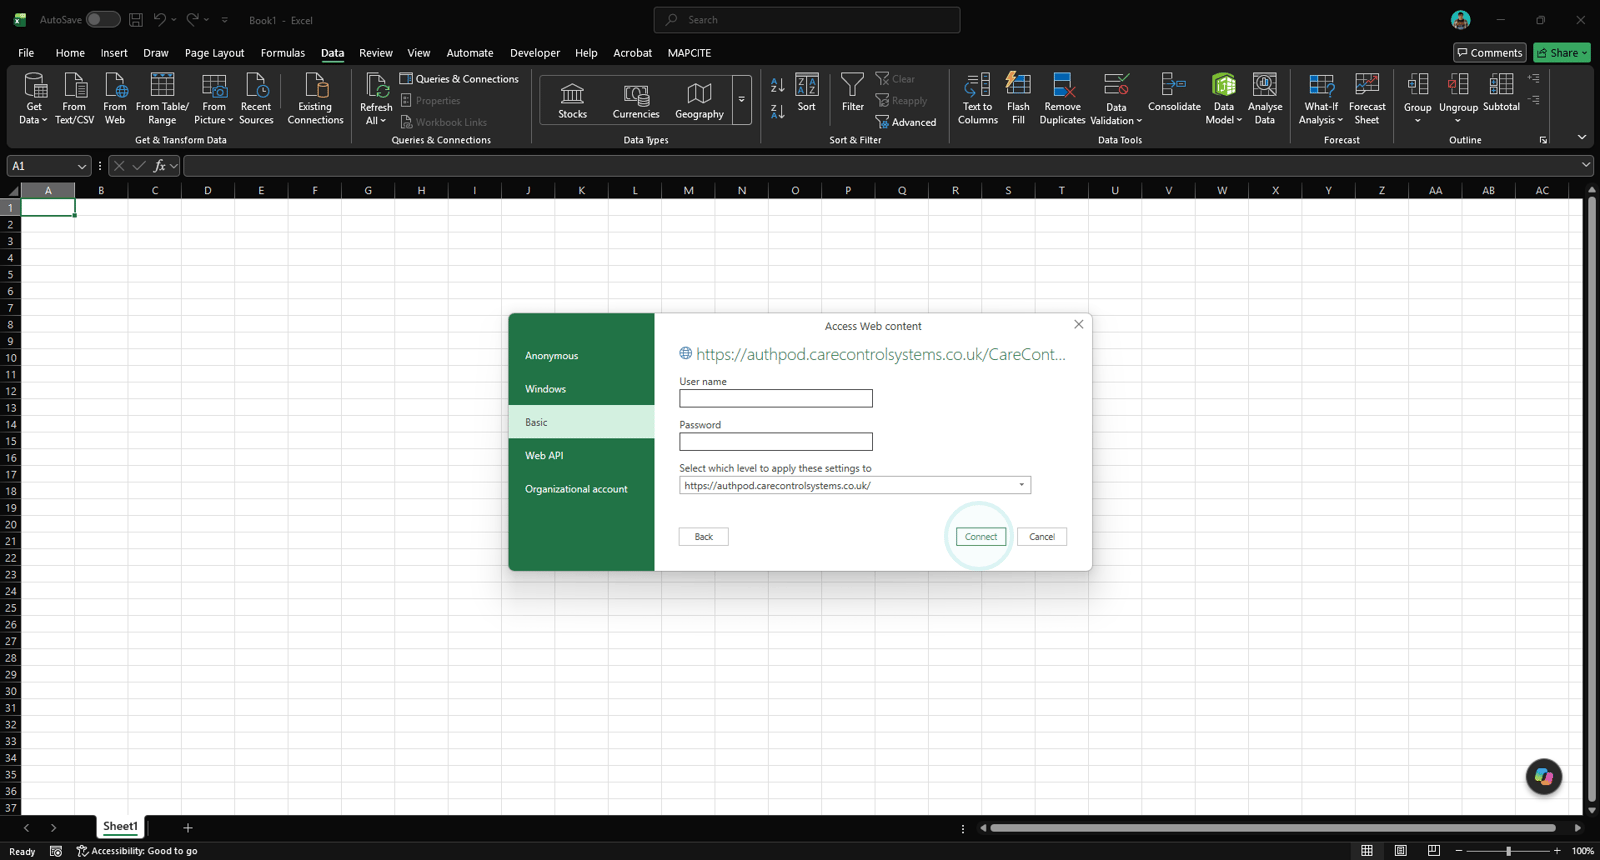Collapse the ribbon chevron
This screenshot has height=860, width=1600.
(1582, 137)
